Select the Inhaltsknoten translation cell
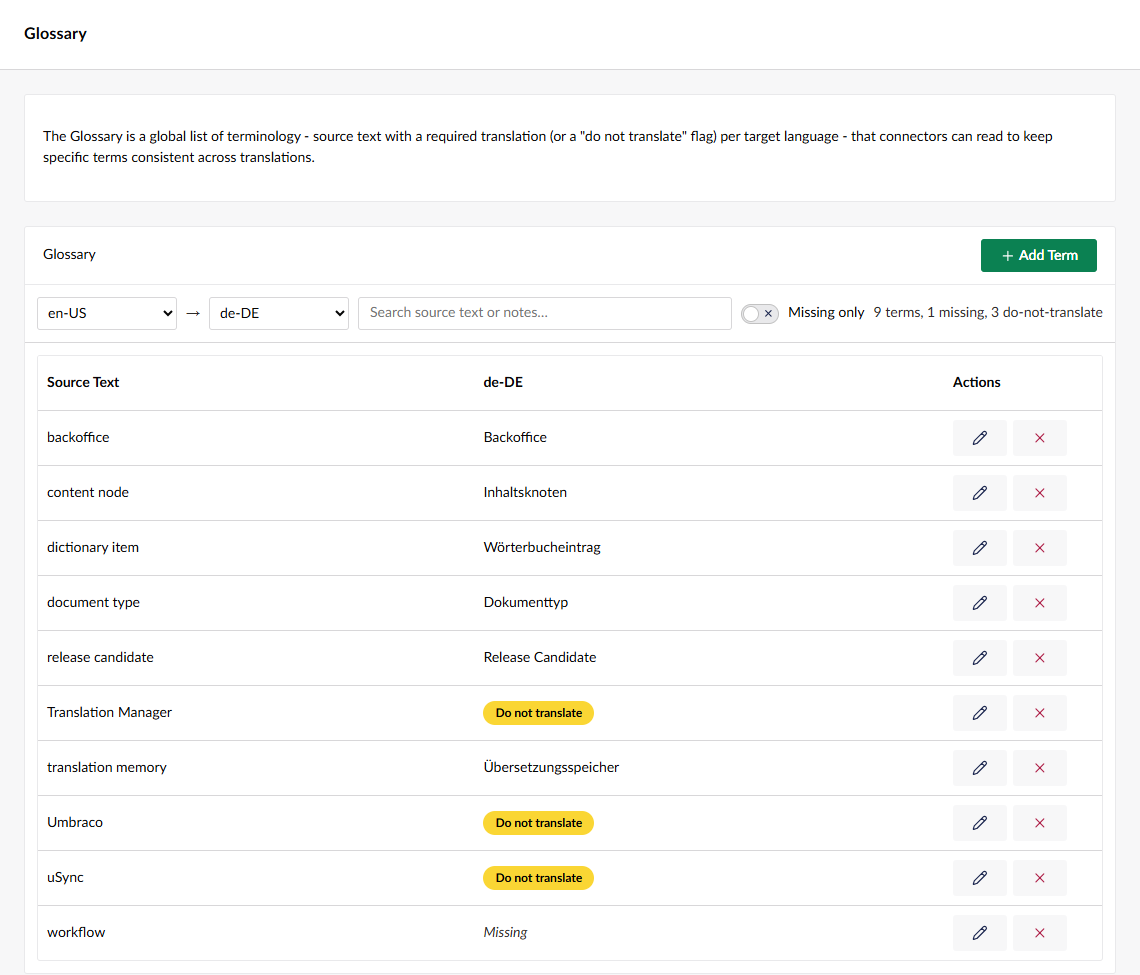 click(525, 492)
